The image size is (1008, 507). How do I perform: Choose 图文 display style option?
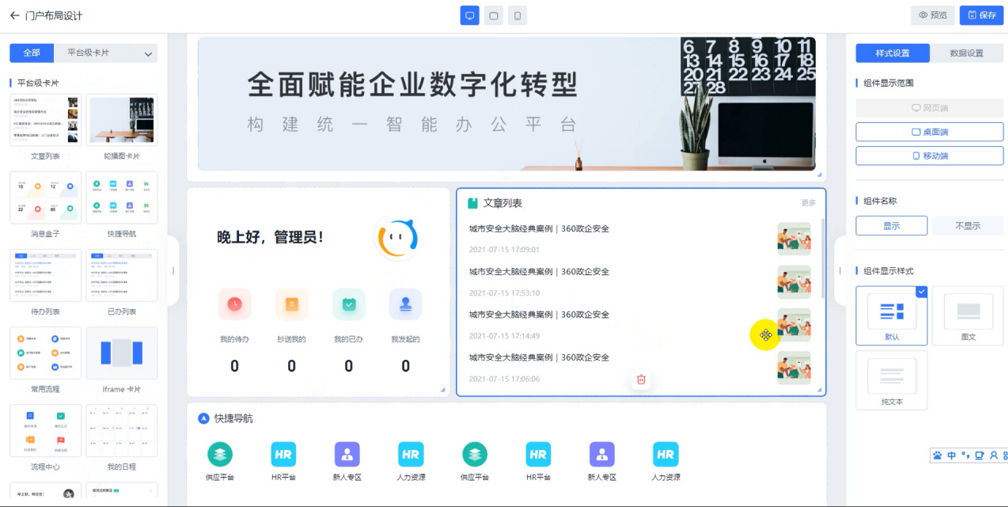click(968, 316)
